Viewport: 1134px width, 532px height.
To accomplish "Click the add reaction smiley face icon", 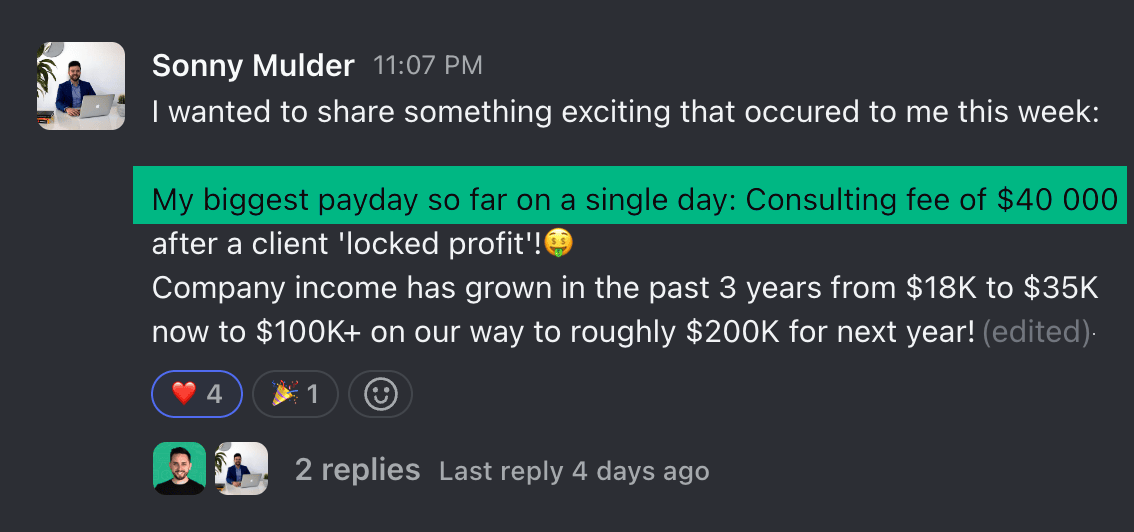I will 380,395.
